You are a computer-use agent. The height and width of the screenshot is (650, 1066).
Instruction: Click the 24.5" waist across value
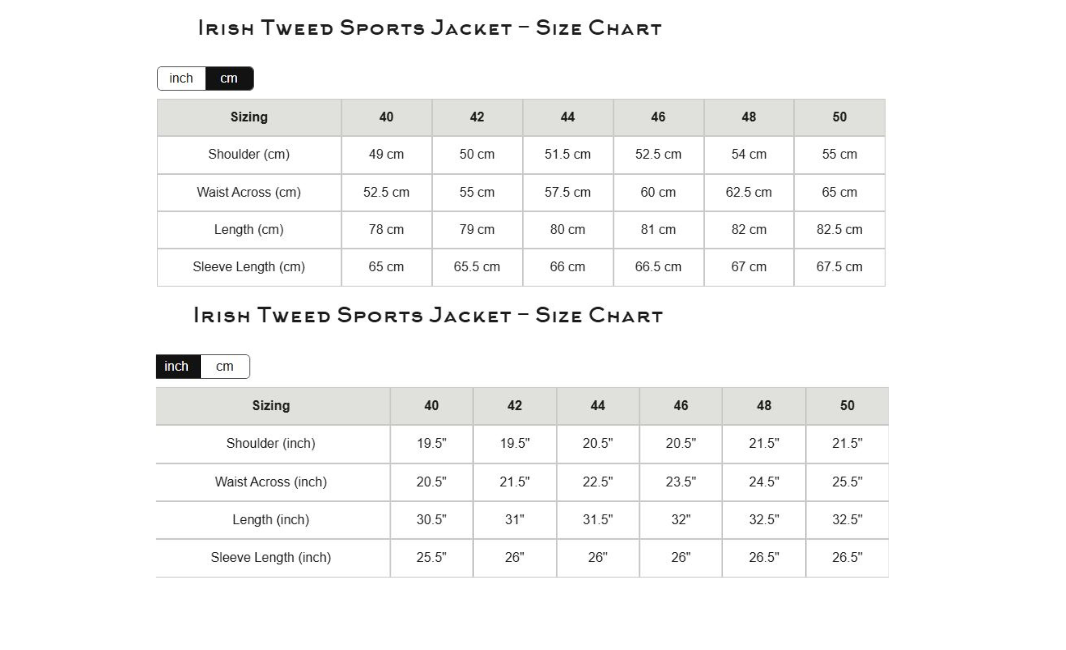(763, 482)
